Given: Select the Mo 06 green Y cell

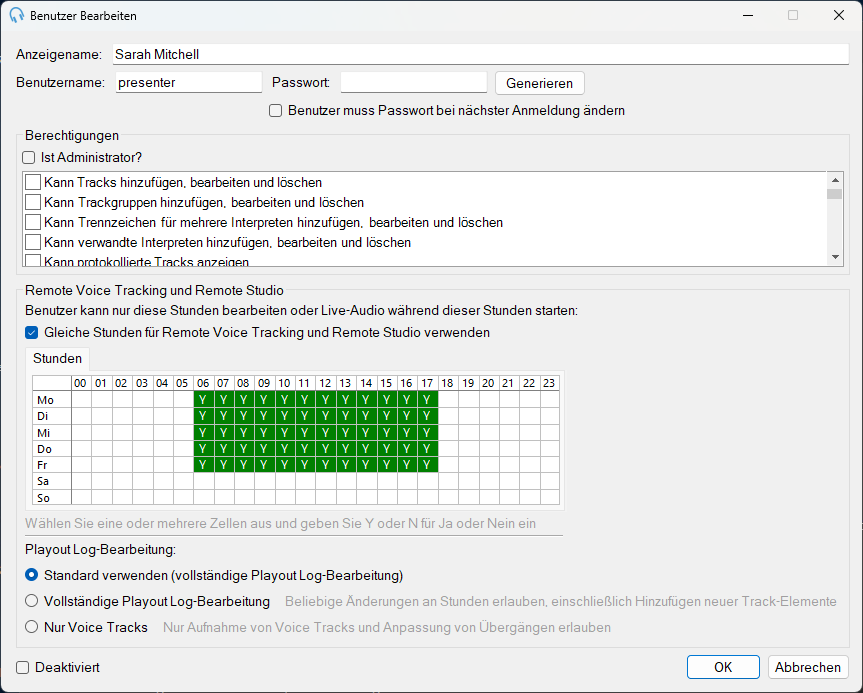Looking at the screenshot, I should (203, 400).
